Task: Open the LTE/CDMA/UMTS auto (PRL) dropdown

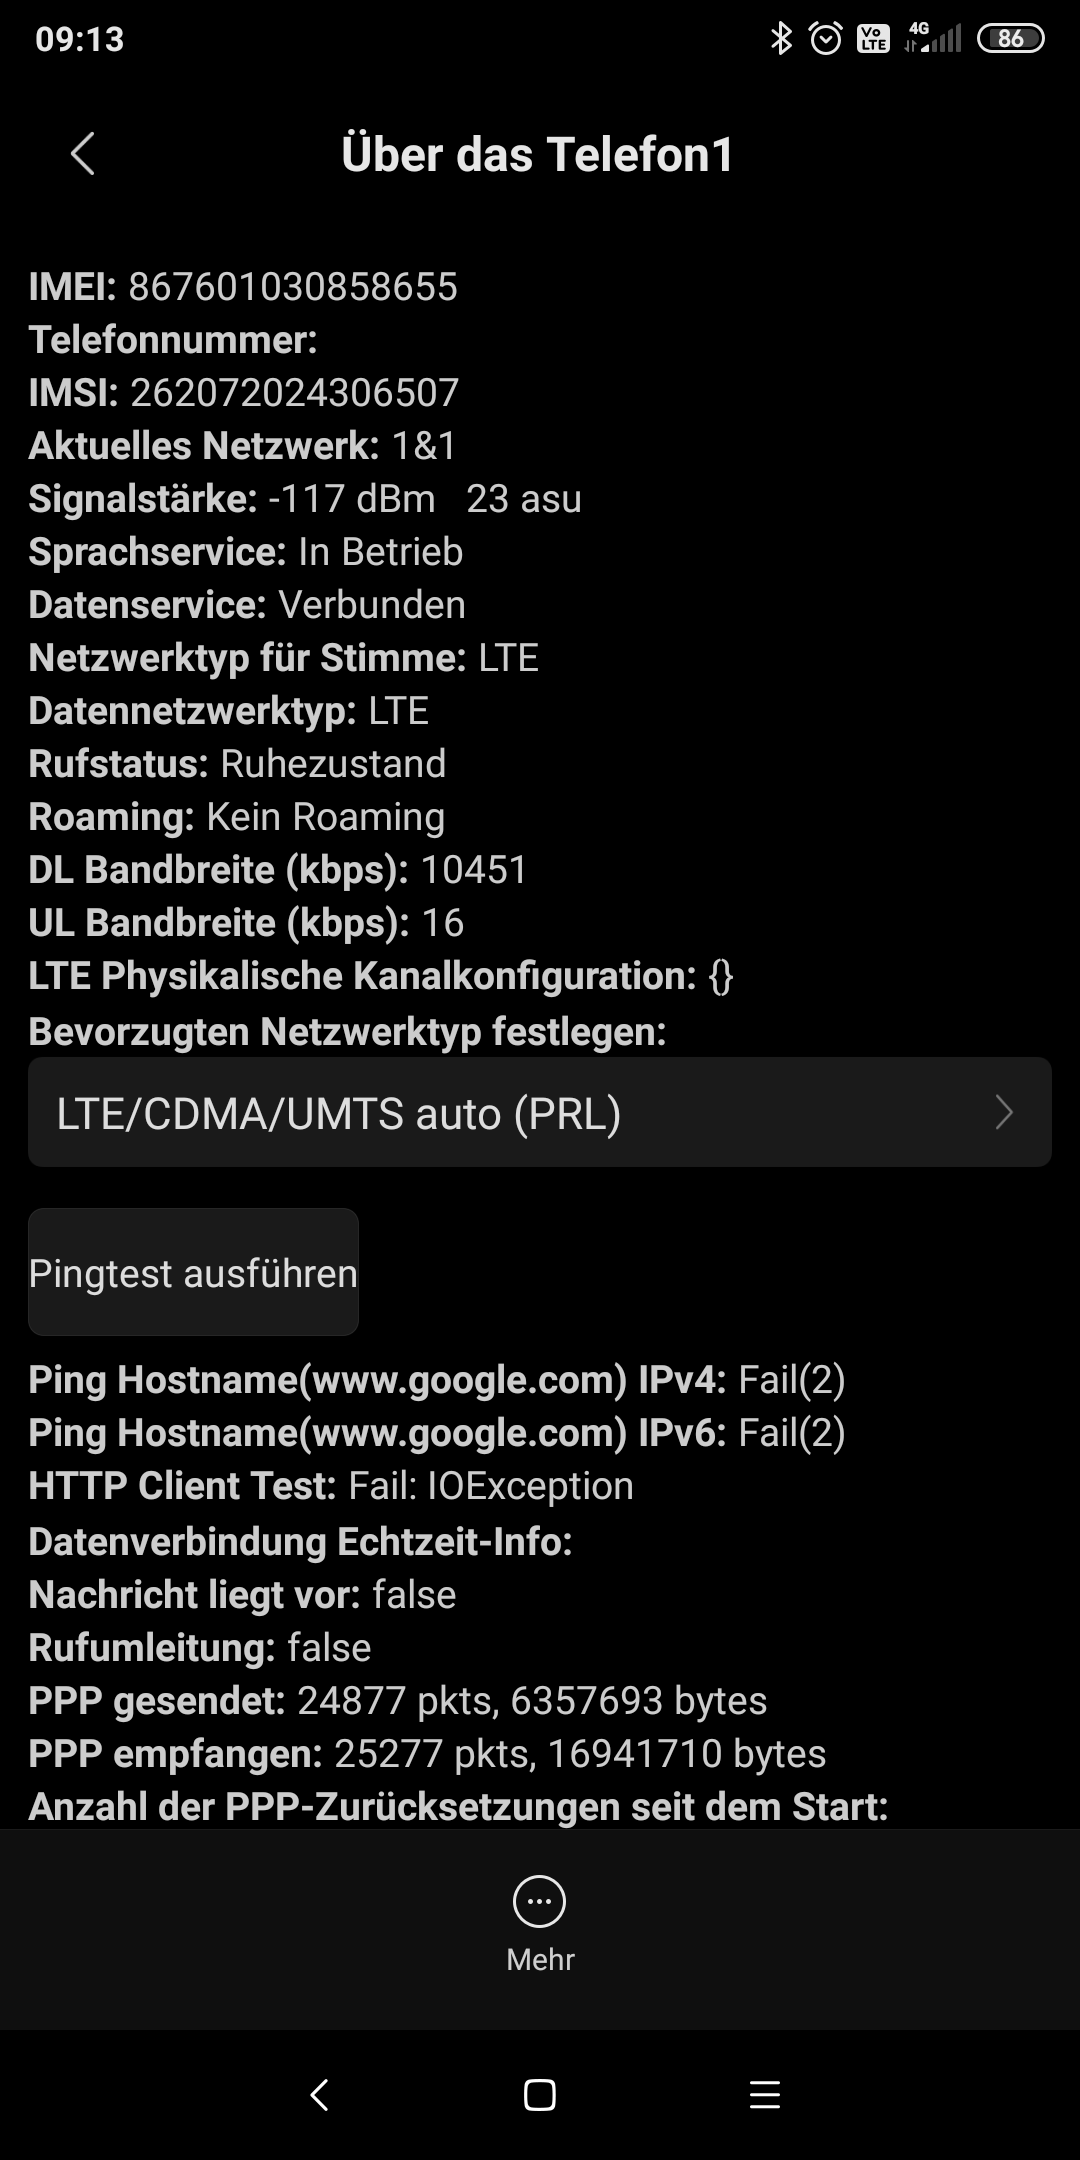Action: pyautogui.click(x=540, y=1112)
